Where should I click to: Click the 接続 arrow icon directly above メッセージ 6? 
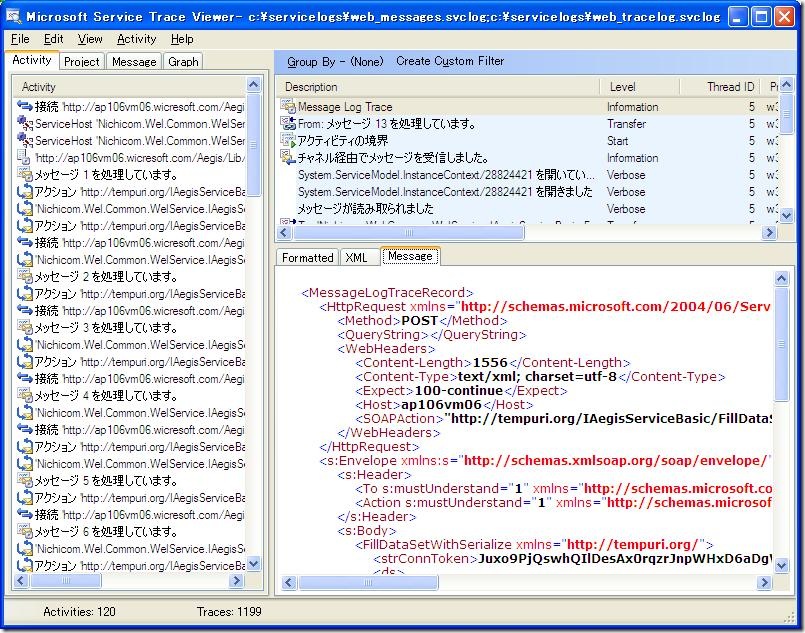tap(25, 514)
